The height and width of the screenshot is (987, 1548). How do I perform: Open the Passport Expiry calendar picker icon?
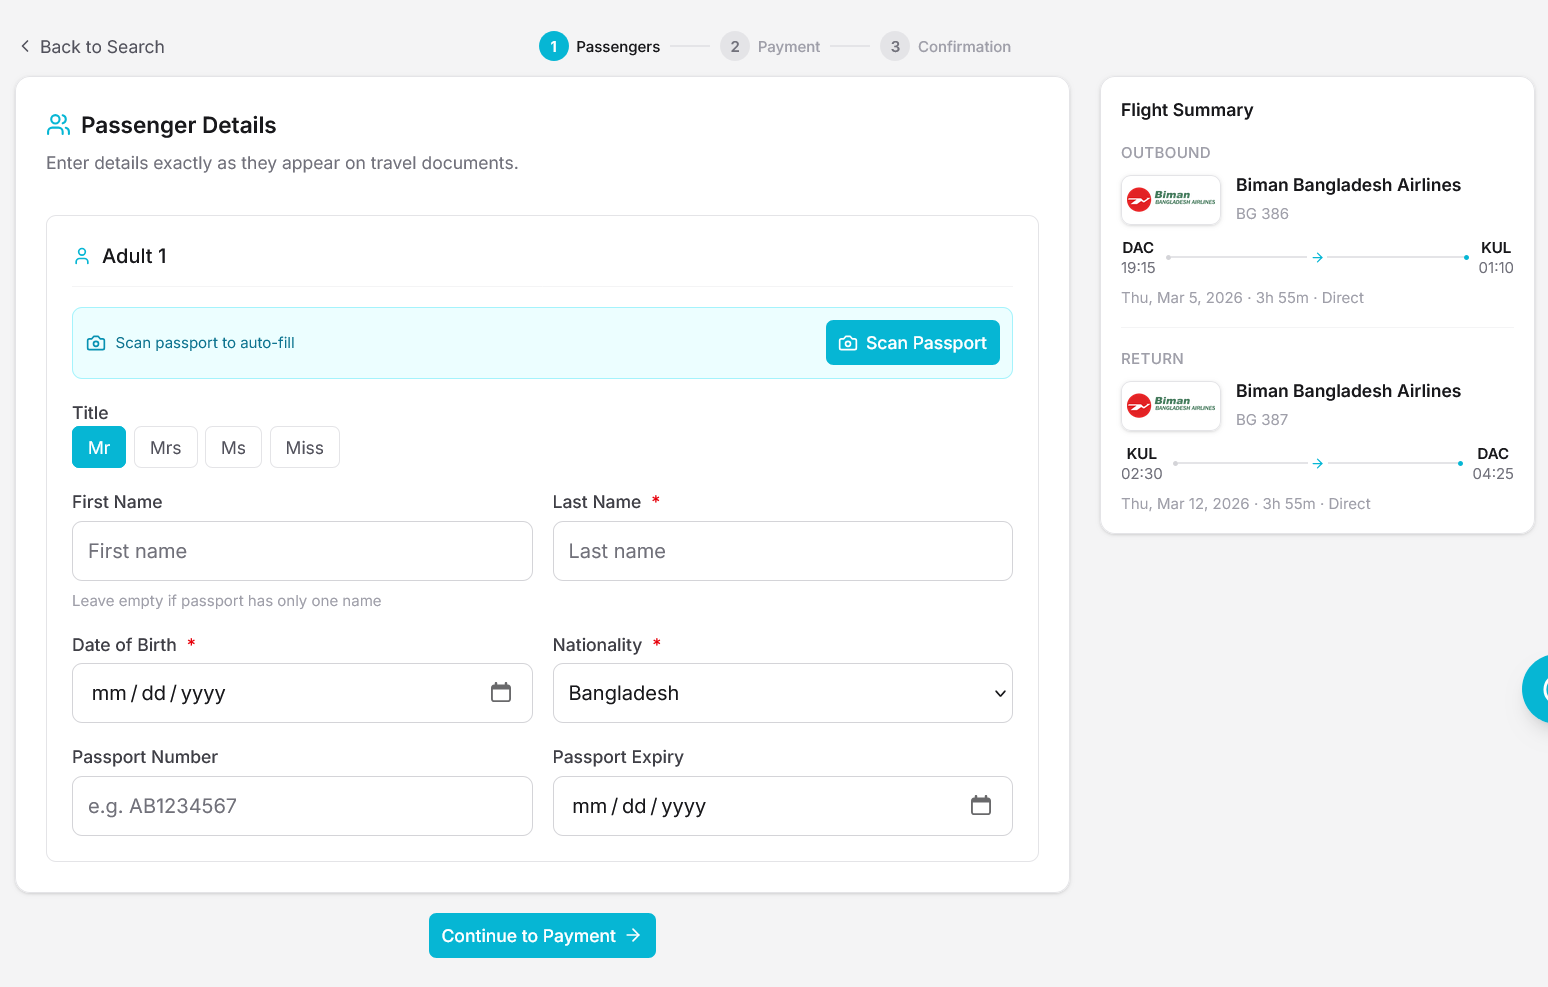[x=980, y=805]
